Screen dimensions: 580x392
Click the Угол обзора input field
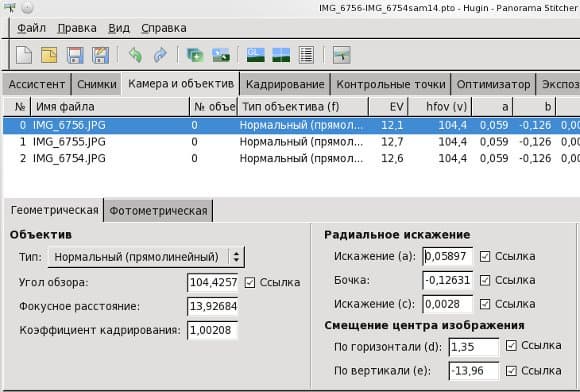(x=213, y=283)
